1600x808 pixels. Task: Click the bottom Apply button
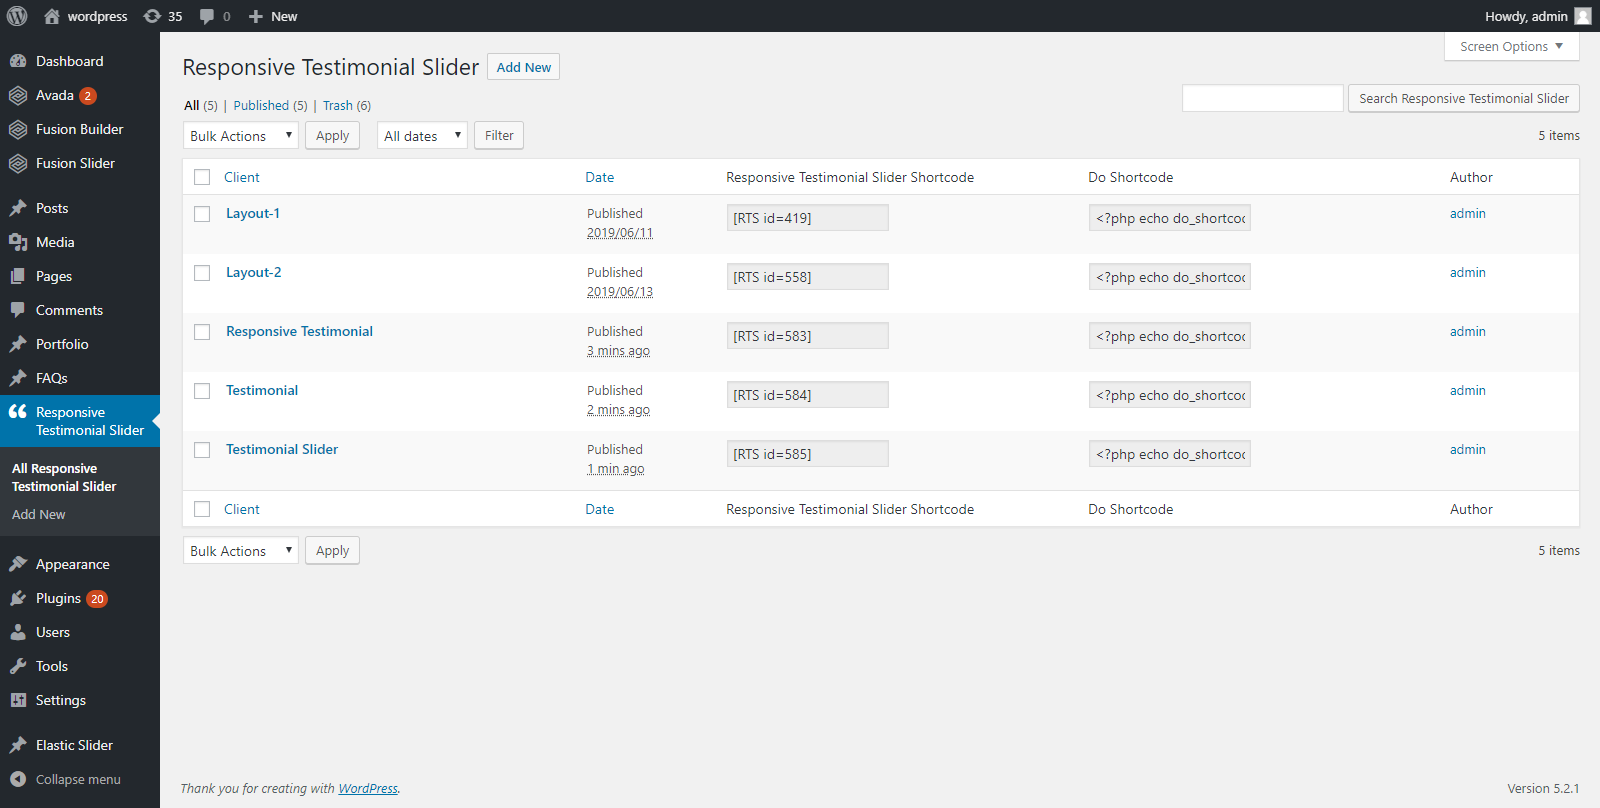click(x=332, y=550)
